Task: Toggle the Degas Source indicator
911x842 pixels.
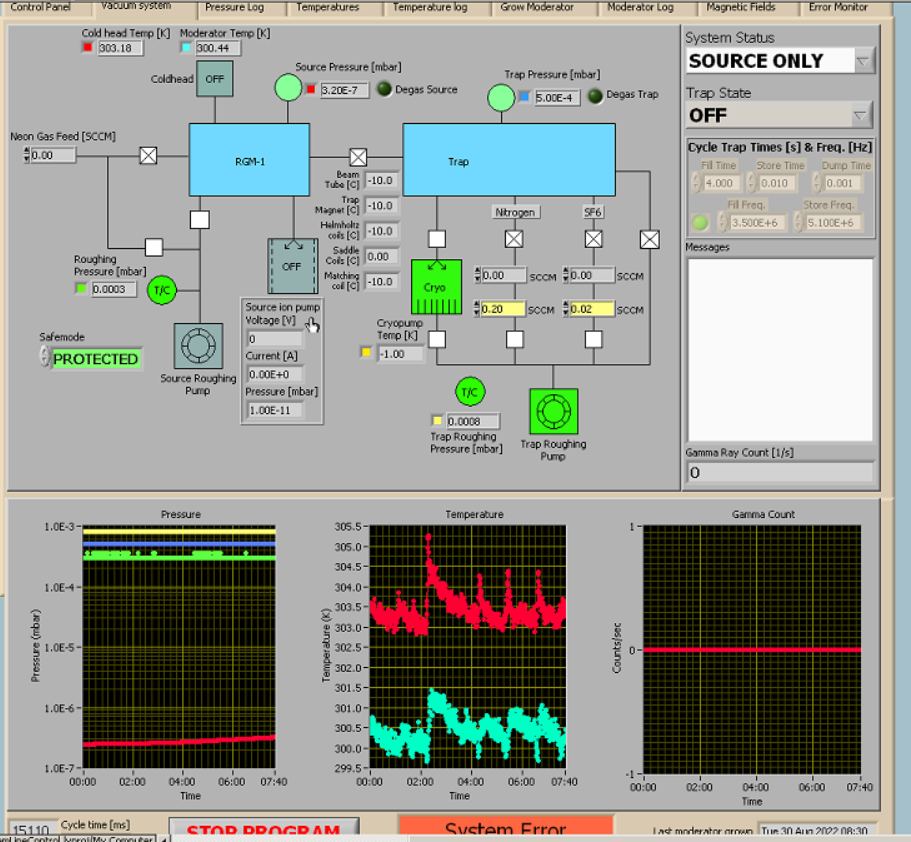Action: [384, 90]
